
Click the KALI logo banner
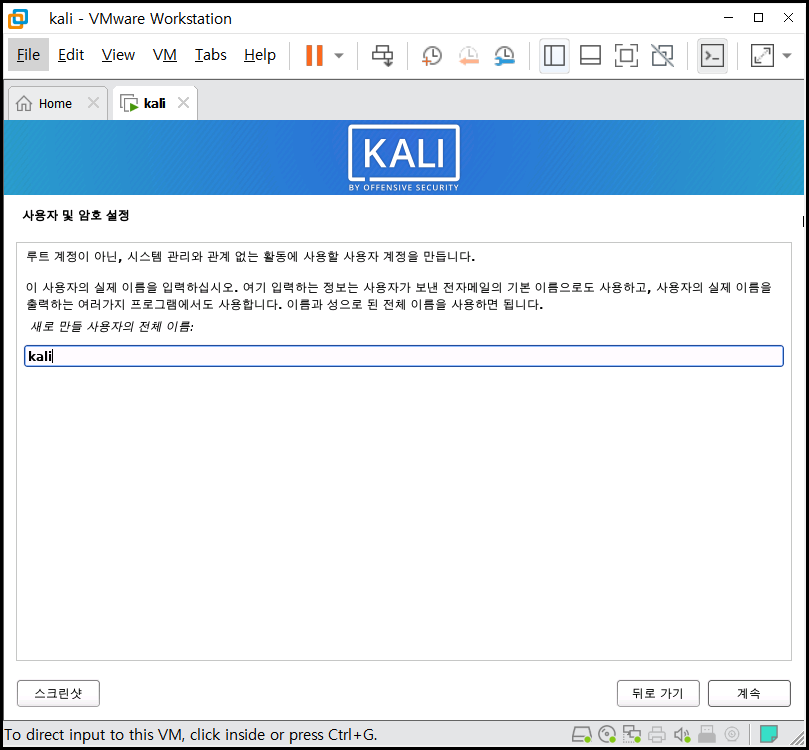click(404, 158)
